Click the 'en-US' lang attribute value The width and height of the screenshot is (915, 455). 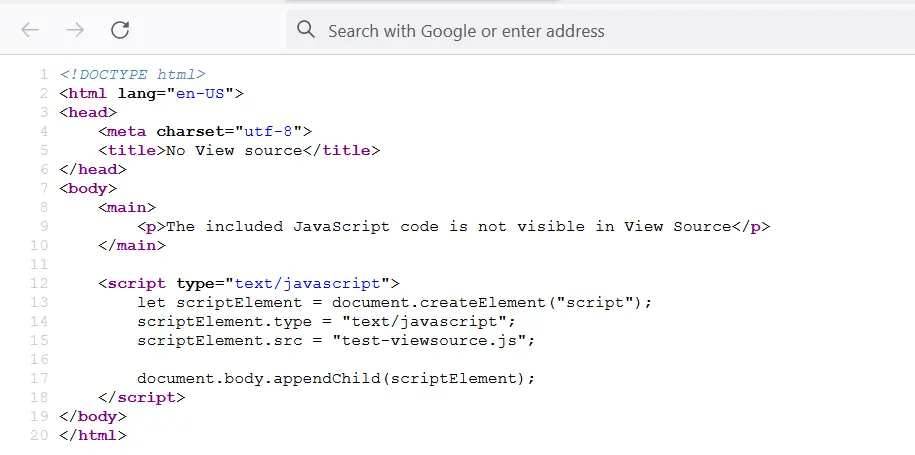(x=200, y=93)
